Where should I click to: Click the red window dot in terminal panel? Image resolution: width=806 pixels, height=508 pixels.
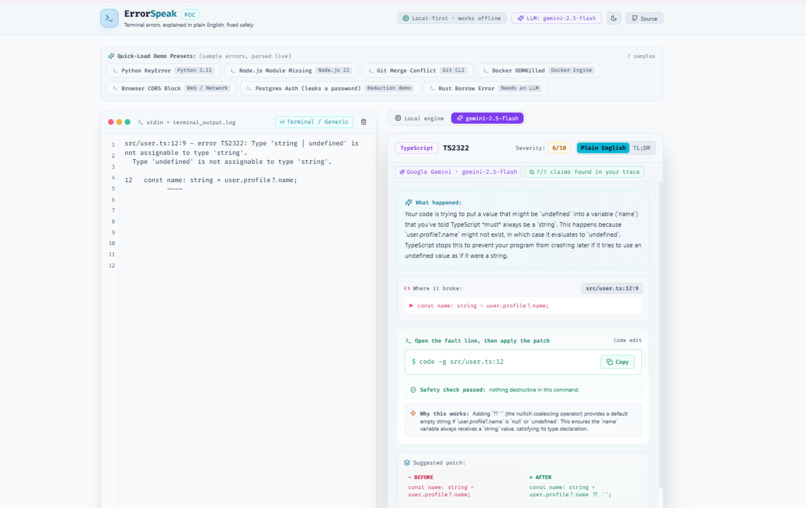coord(111,122)
